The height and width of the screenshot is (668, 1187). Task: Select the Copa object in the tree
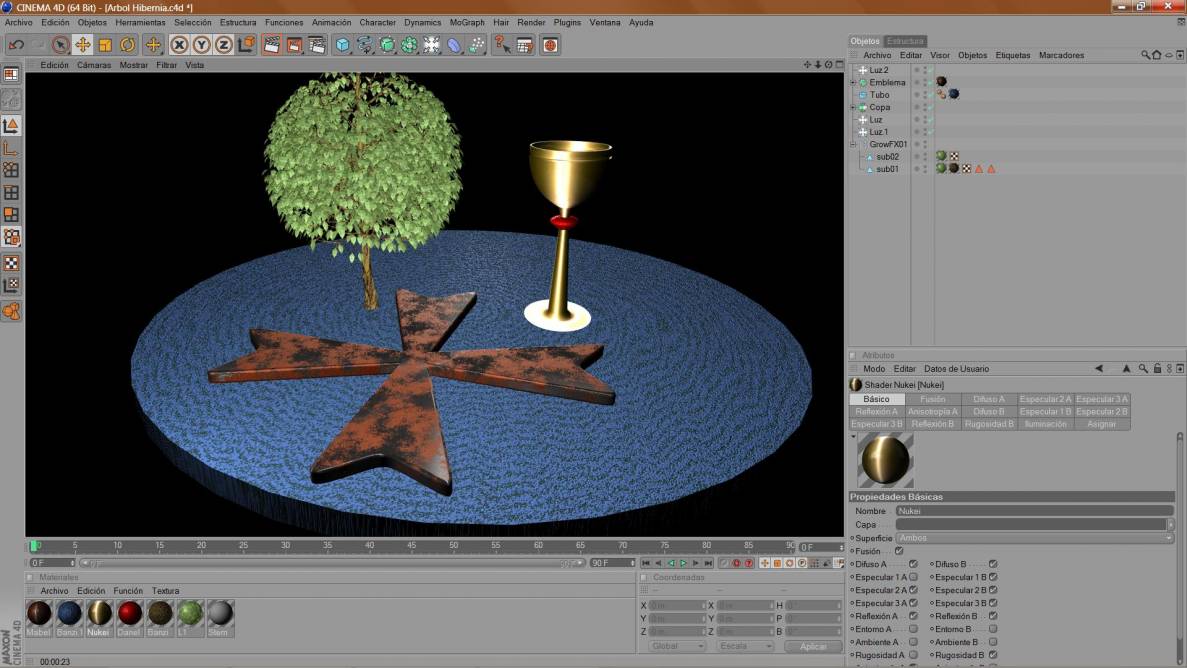tap(880, 107)
